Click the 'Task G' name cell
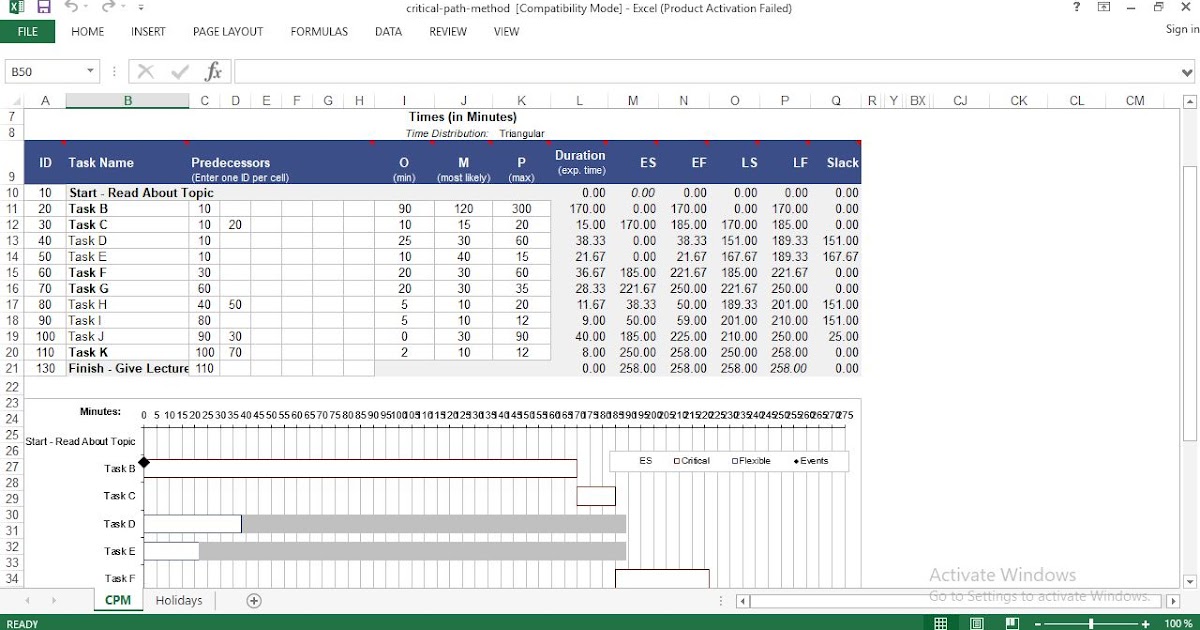Screen dimensions: 1200x630 coord(127,288)
